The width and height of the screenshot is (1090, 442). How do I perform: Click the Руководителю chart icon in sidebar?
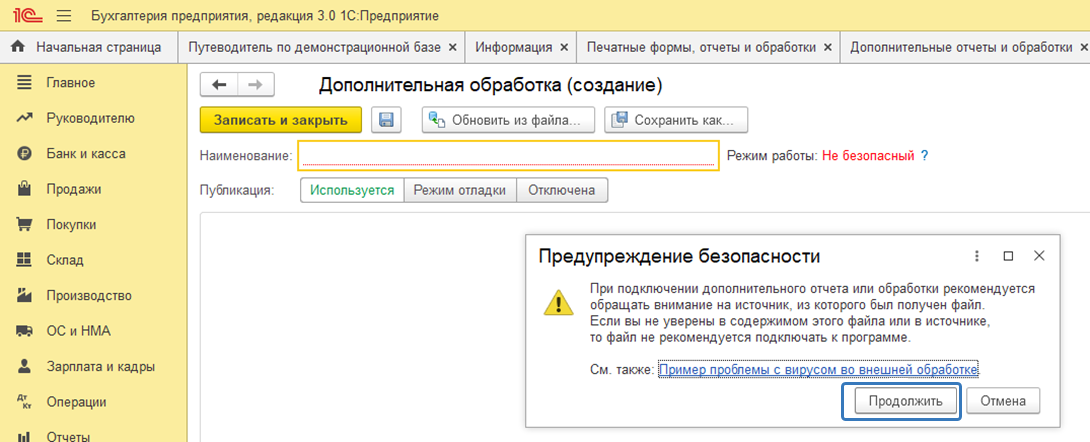coord(25,118)
